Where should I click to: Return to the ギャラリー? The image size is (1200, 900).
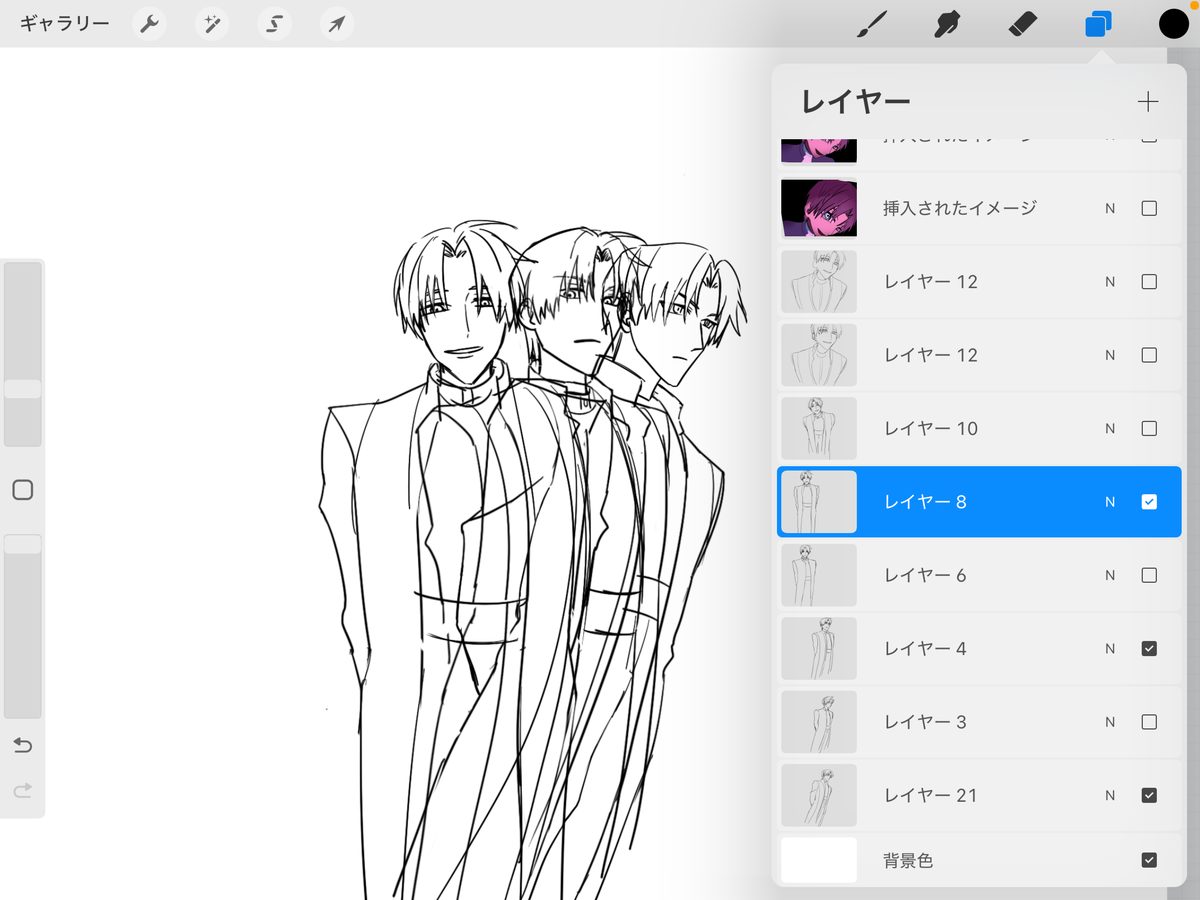65,24
